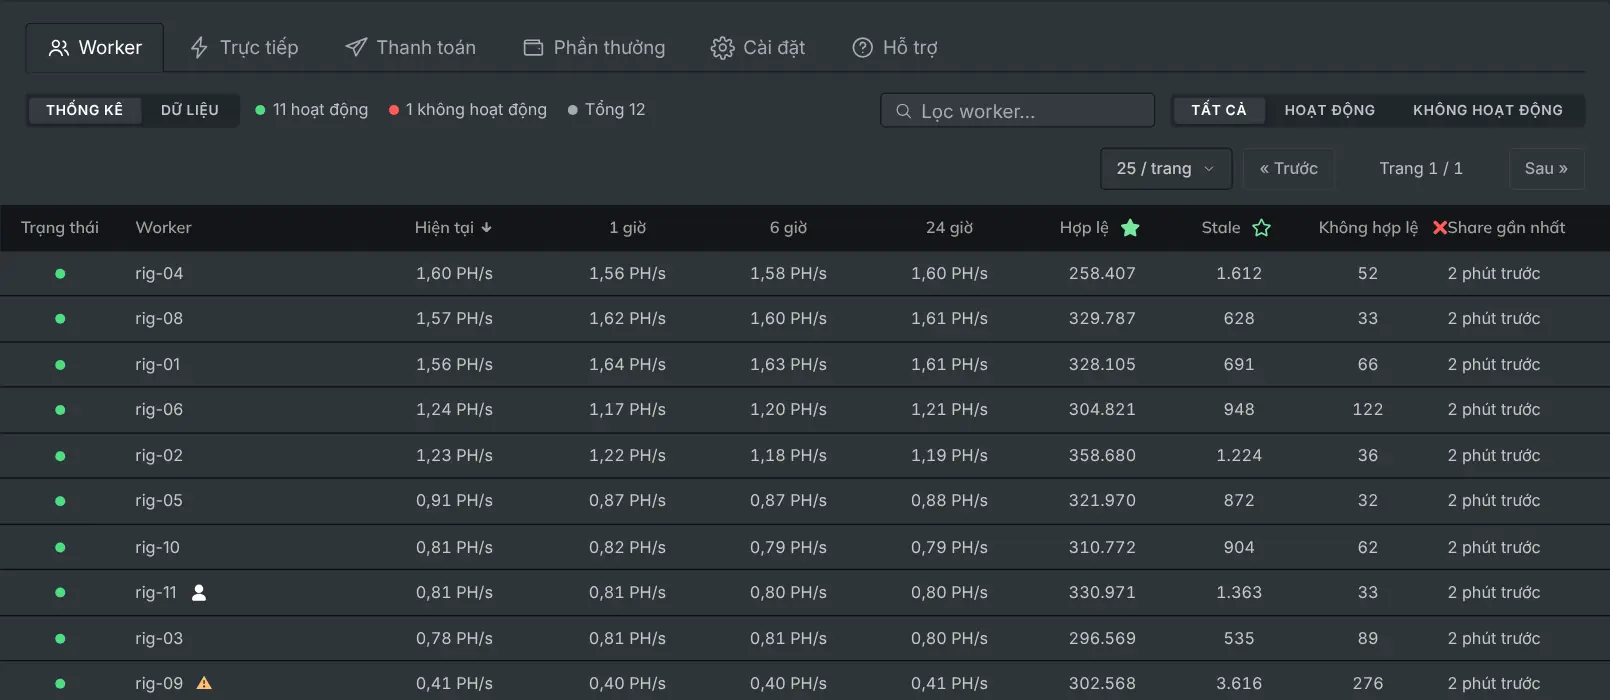Sort by the 1 giờ column header

627,228
